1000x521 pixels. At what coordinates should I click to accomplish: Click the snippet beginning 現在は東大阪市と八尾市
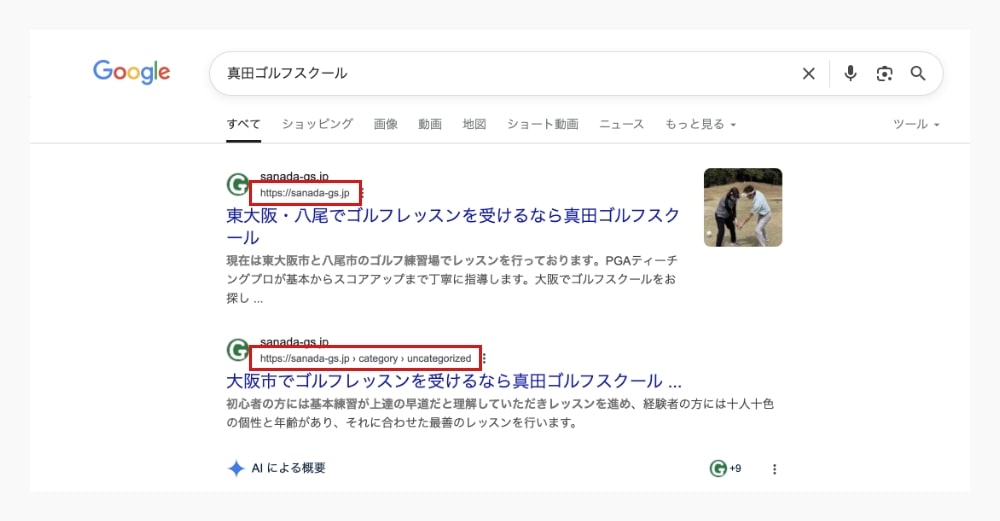tap(452, 279)
